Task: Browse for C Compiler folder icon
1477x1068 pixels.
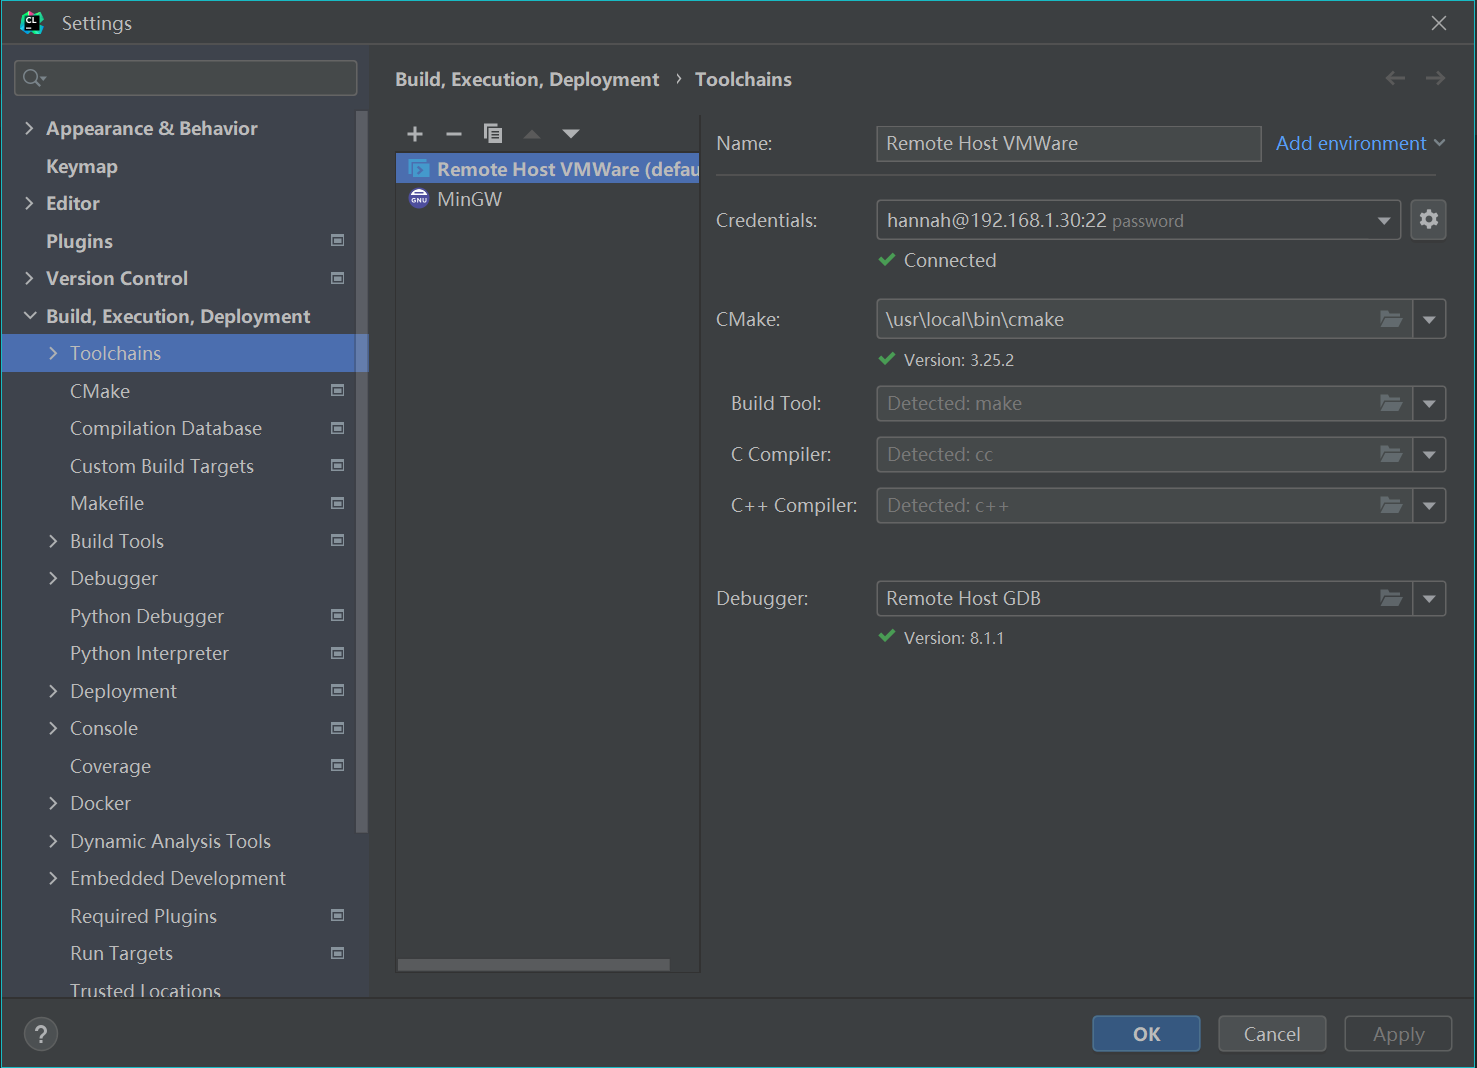Action: point(1391,454)
